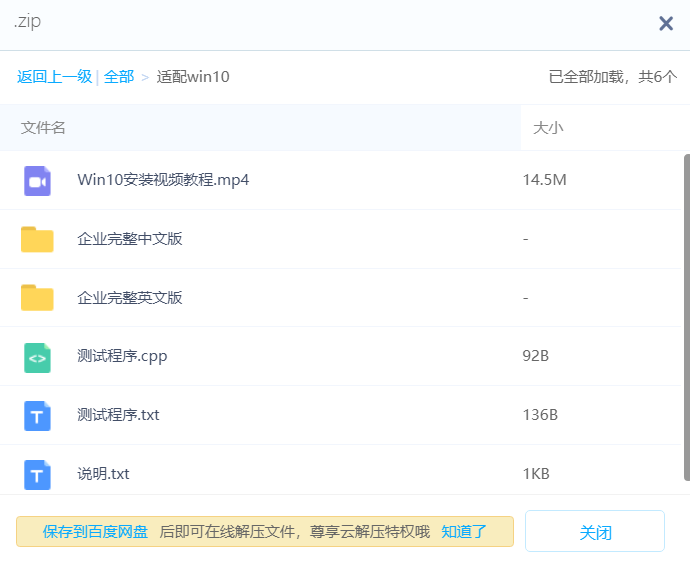Select the file 测试程序.txt
Screen dimensions: 690x563
click(118, 415)
